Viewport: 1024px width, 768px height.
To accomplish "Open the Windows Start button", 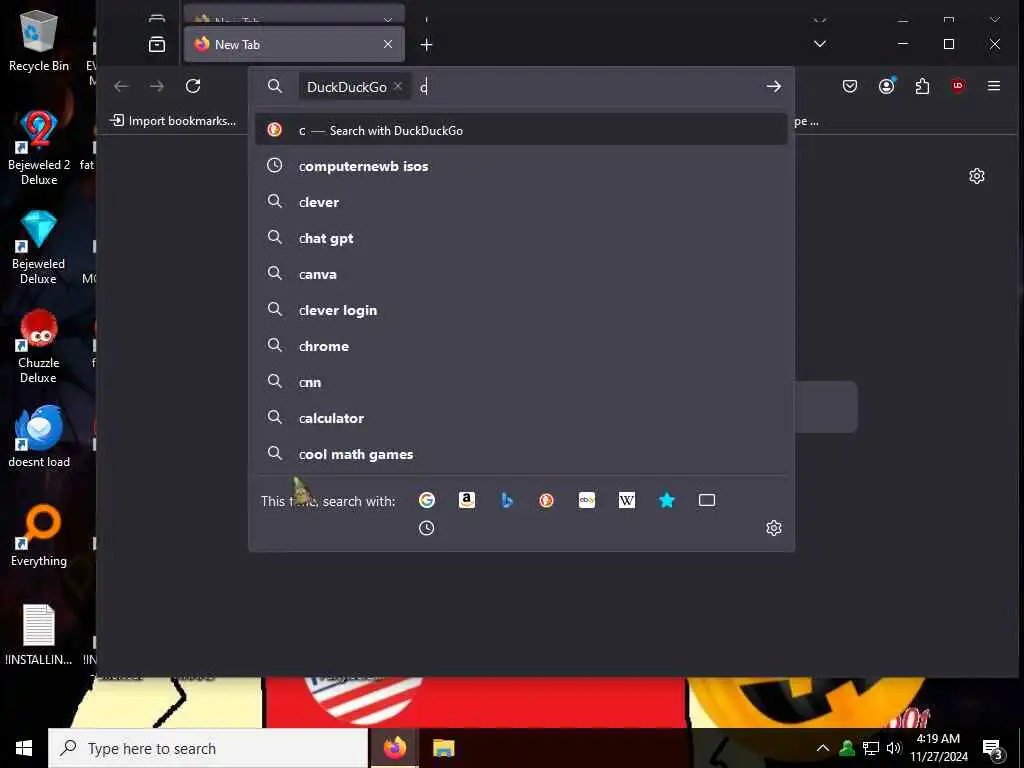I will (x=24, y=748).
